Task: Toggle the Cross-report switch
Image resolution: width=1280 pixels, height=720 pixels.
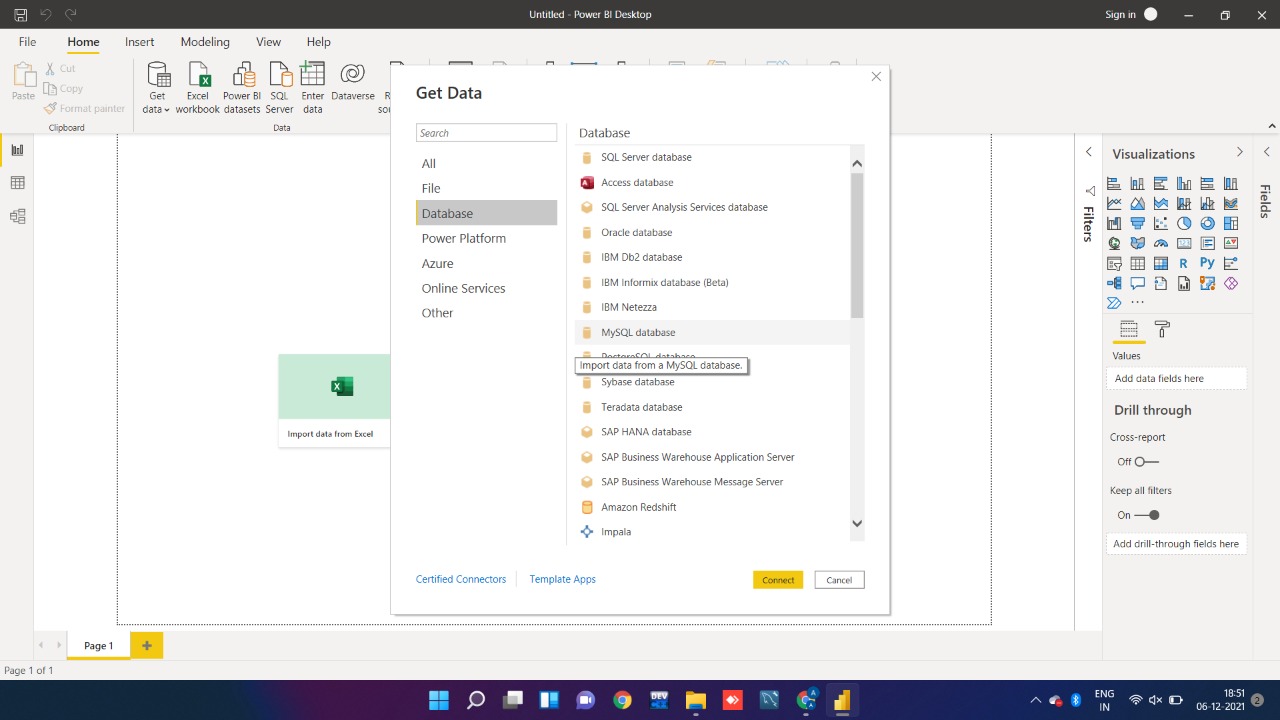Action: (x=1147, y=462)
